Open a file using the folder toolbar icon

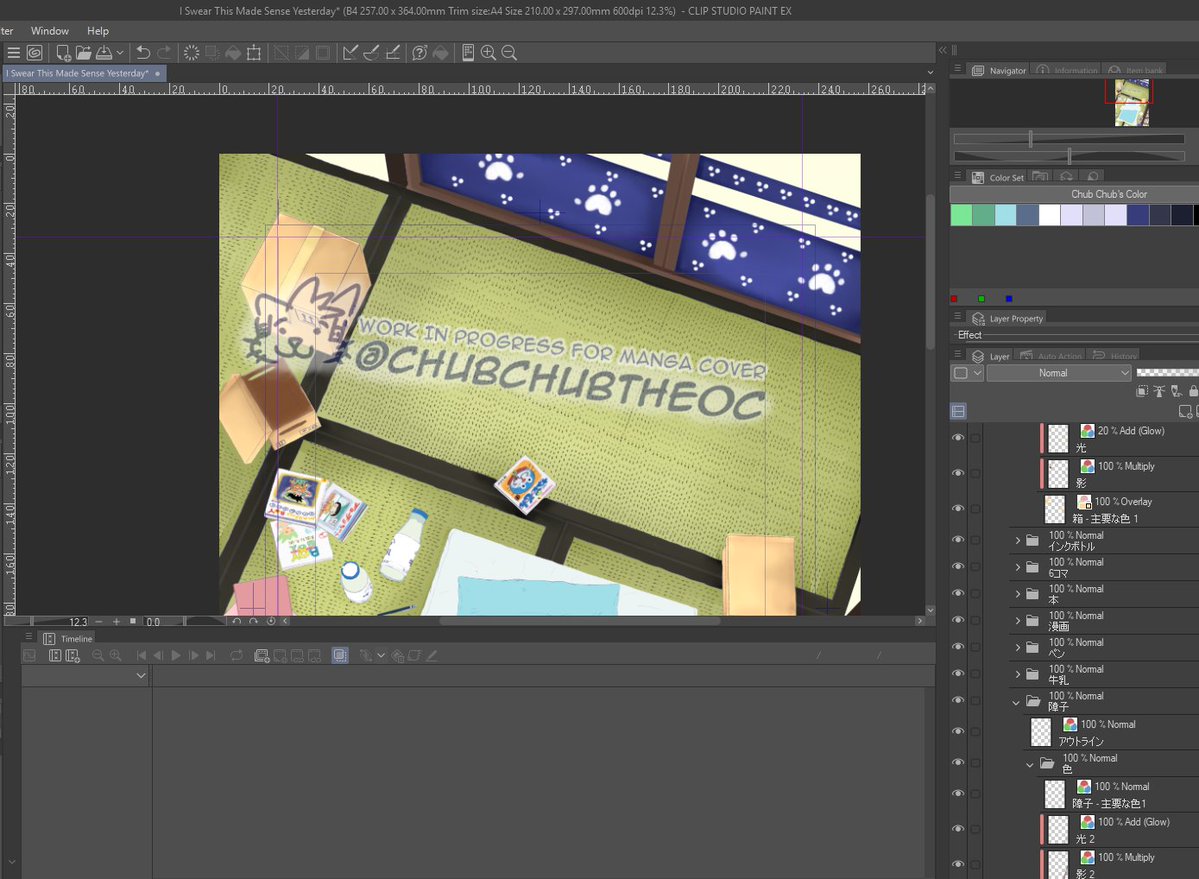(x=83, y=52)
